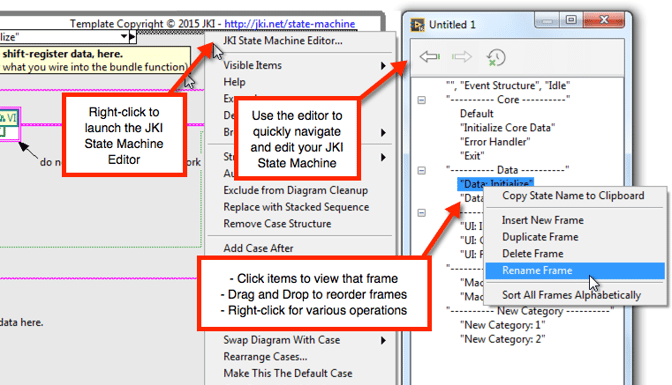
Task: Select "New Category: 2" in tree
Action: coord(503,339)
